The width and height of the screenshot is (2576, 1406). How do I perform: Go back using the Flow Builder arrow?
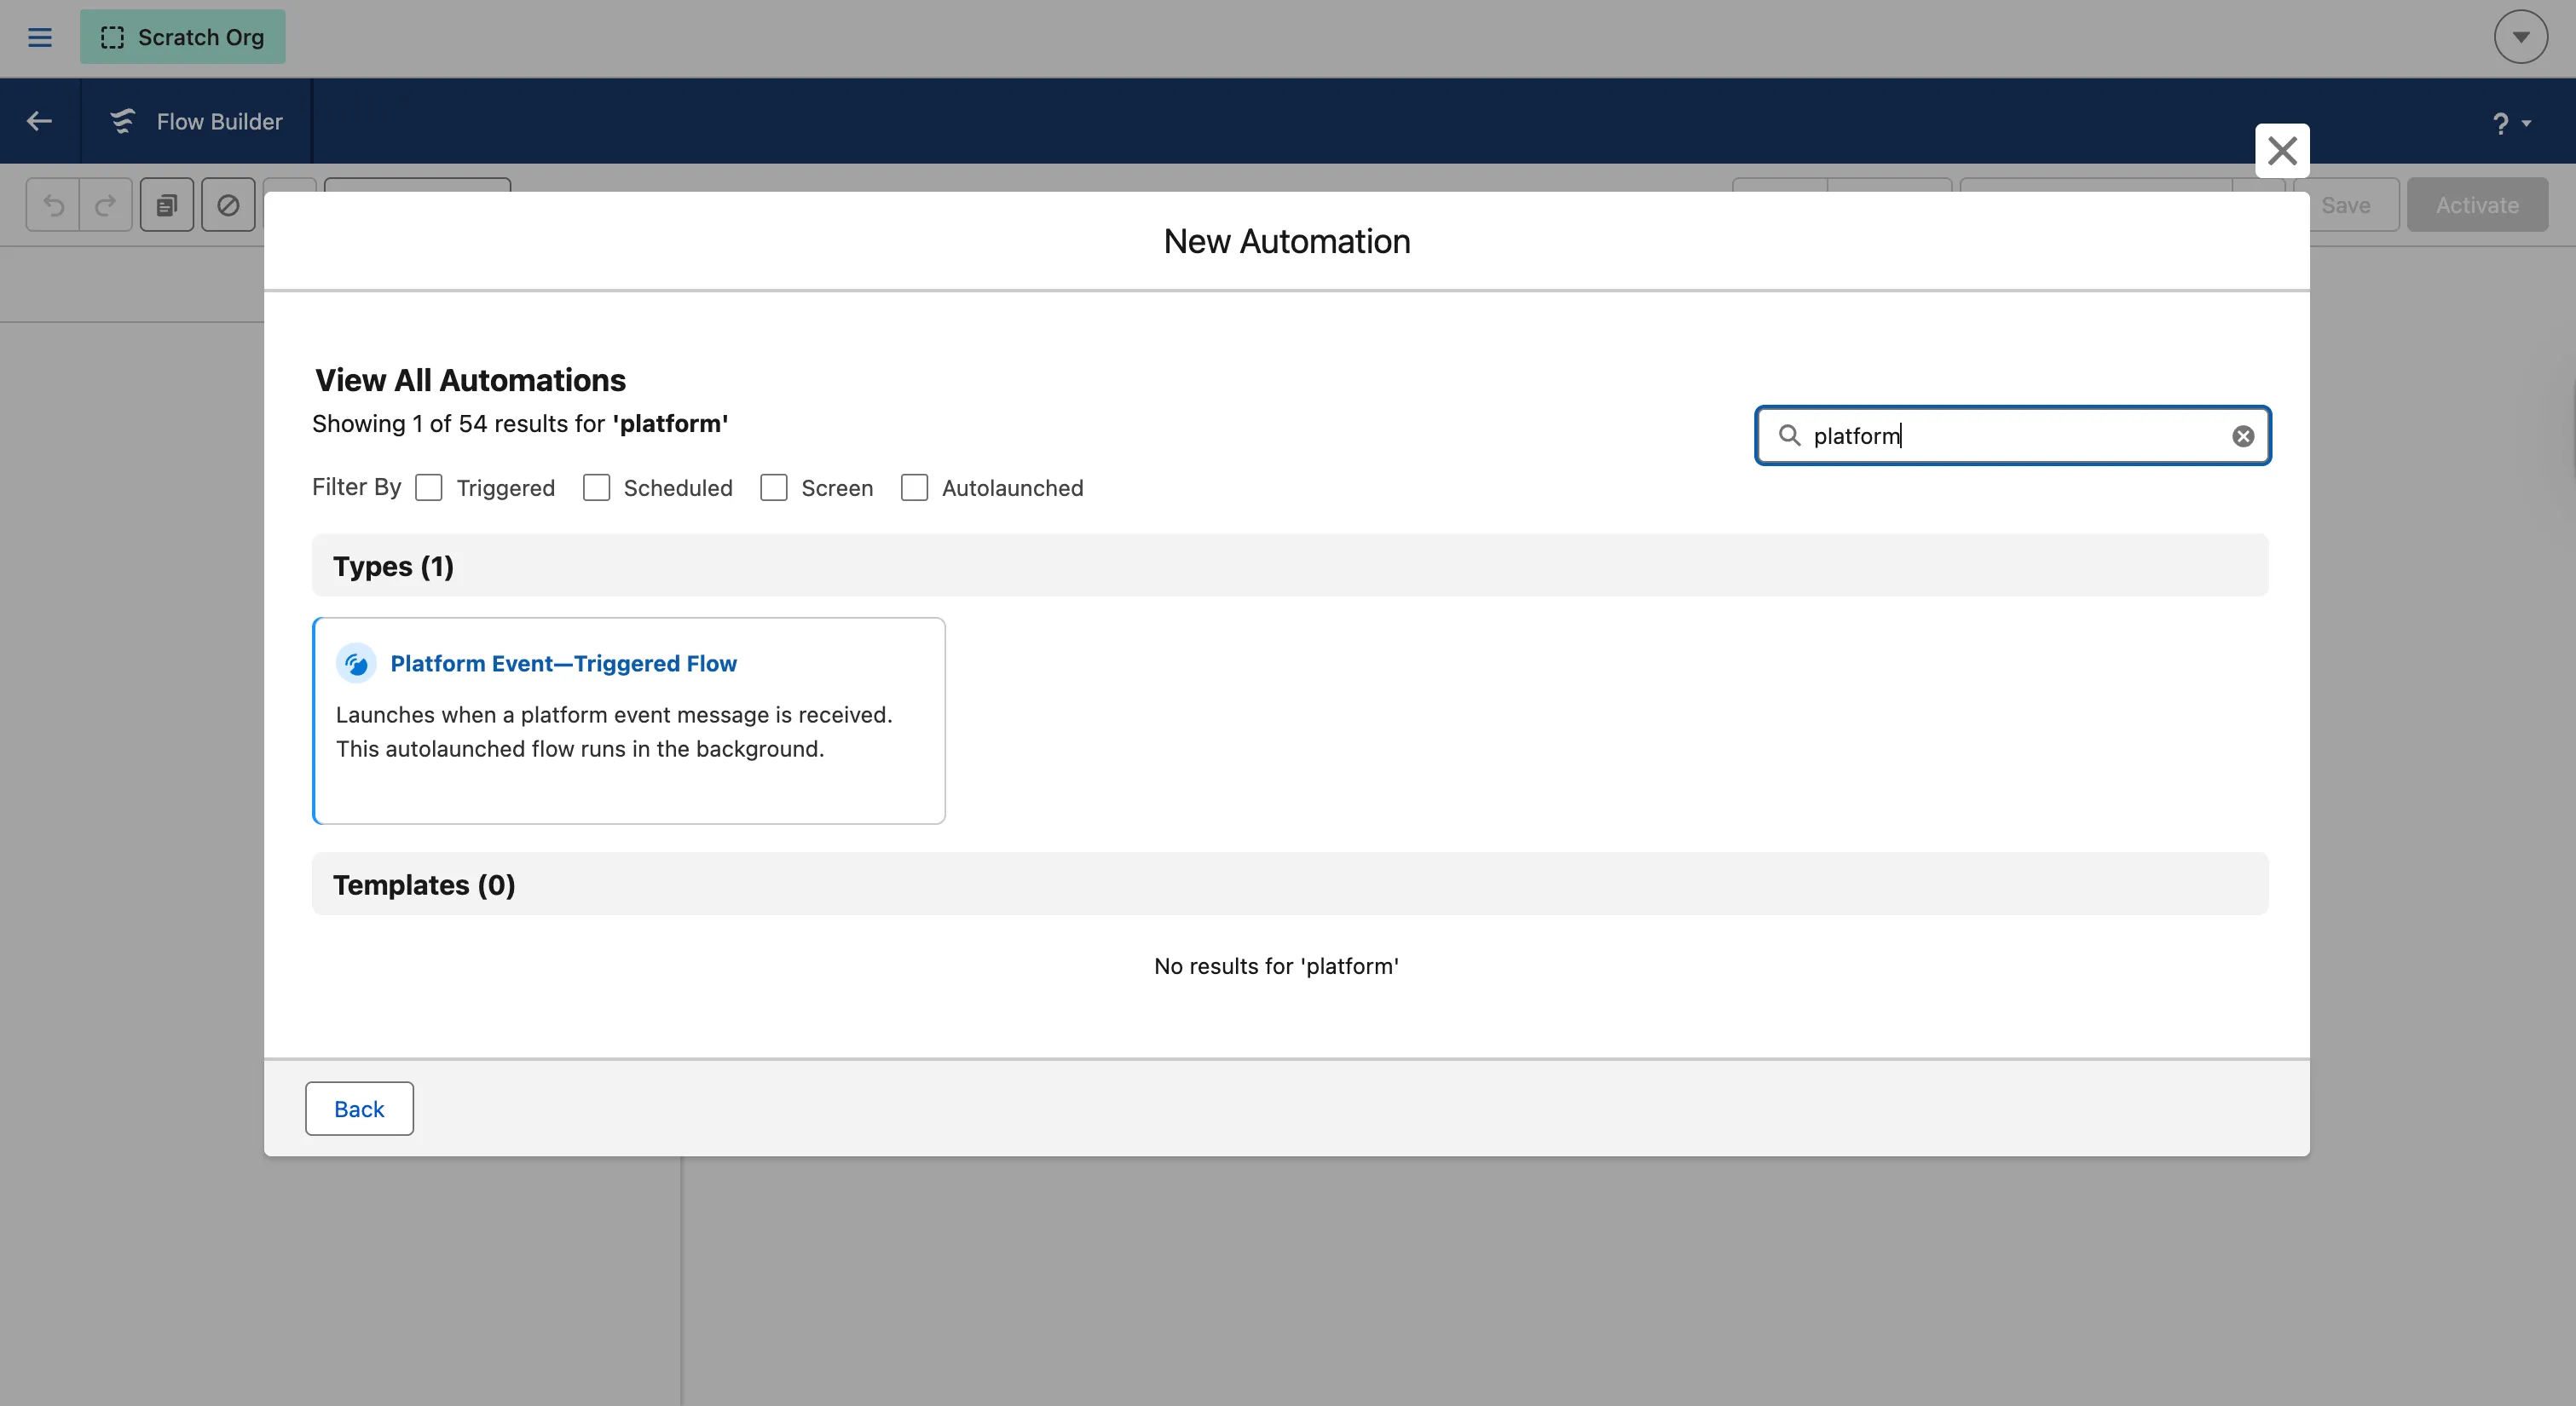click(39, 121)
